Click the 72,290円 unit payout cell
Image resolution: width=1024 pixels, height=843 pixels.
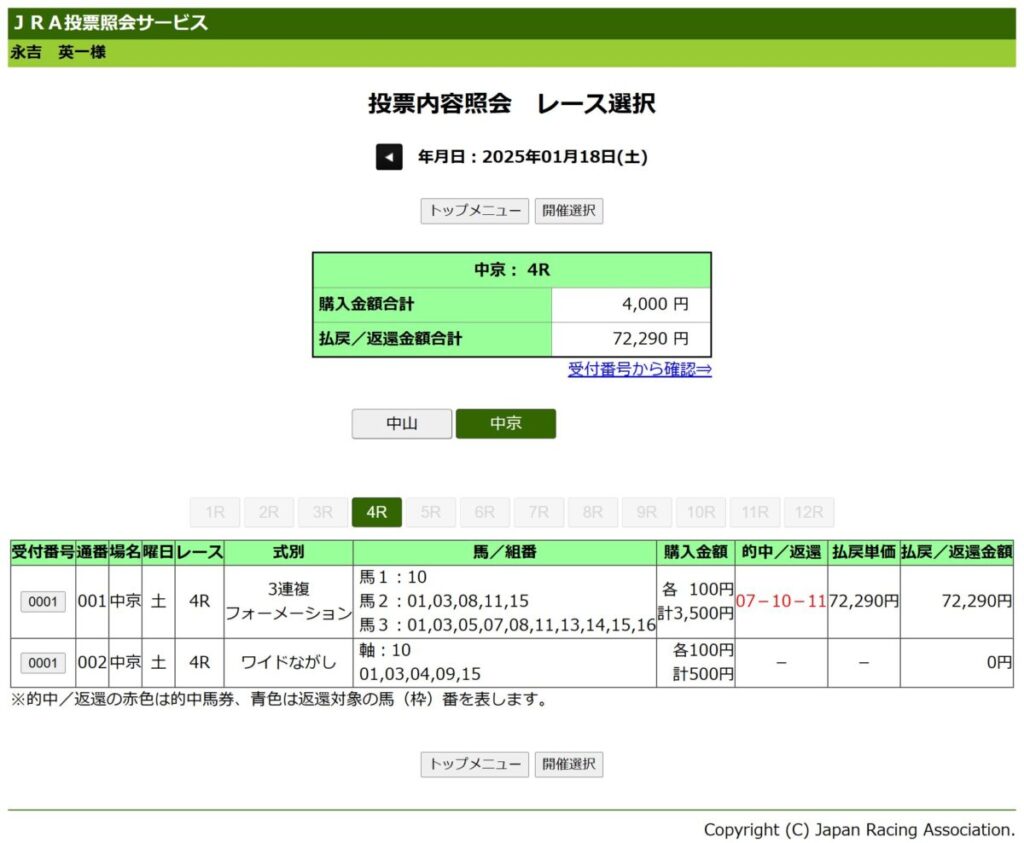[863, 601]
